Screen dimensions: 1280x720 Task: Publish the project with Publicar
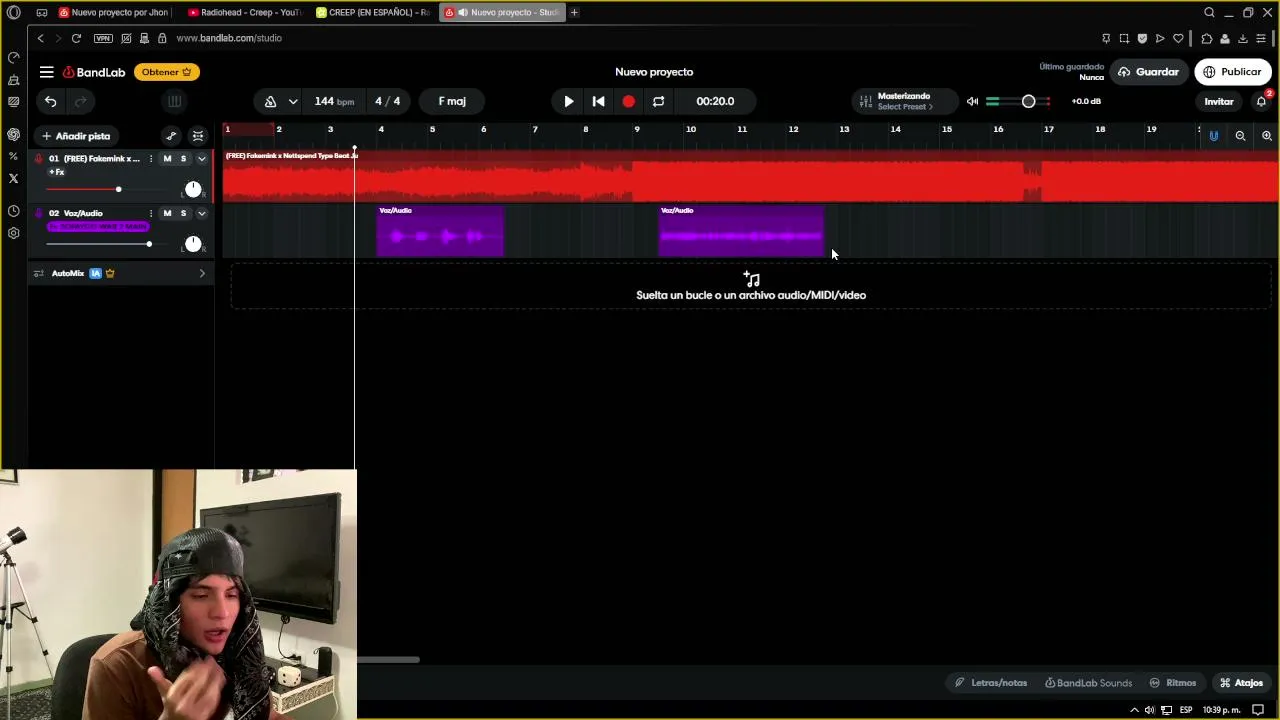tap(1232, 72)
